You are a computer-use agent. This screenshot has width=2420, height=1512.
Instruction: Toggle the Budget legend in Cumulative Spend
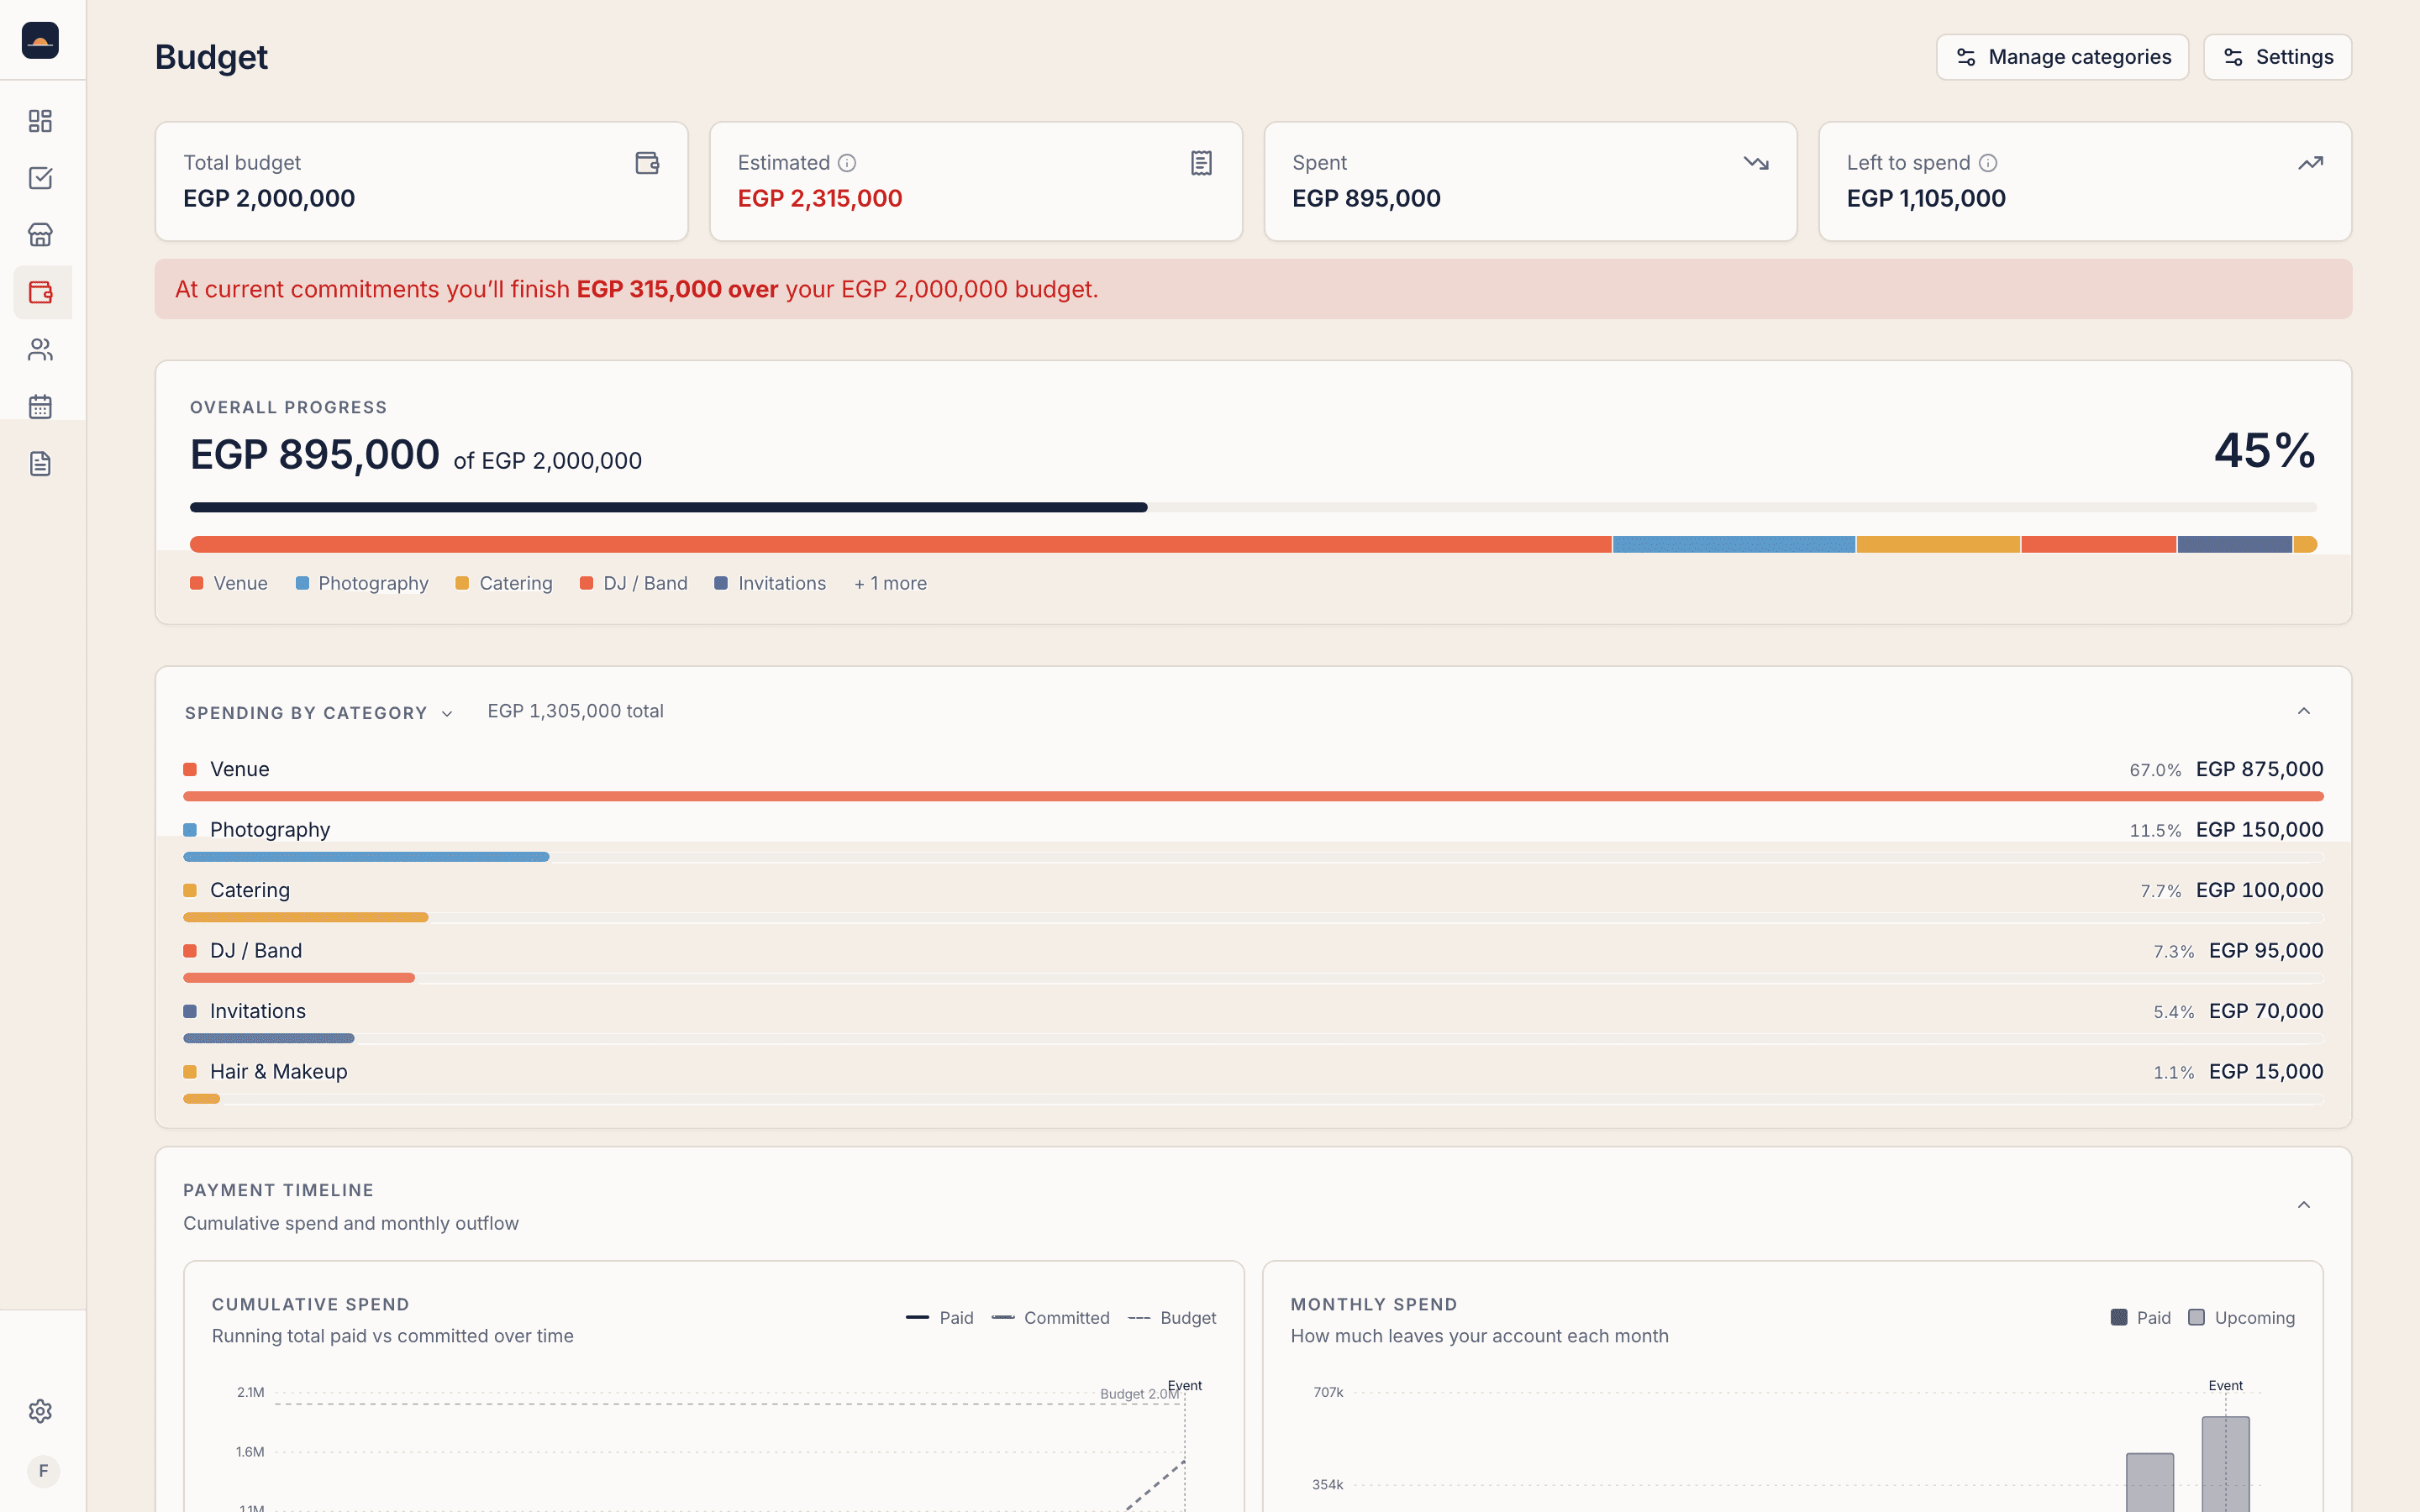point(1172,1318)
